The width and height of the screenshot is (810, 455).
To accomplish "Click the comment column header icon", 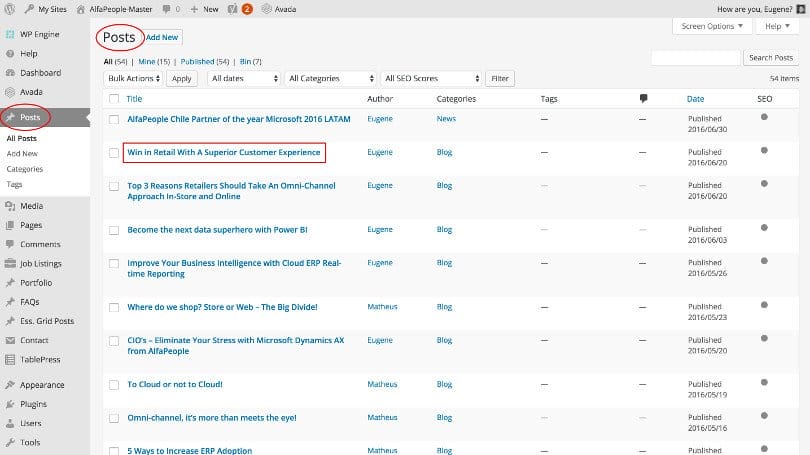I will (643, 99).
